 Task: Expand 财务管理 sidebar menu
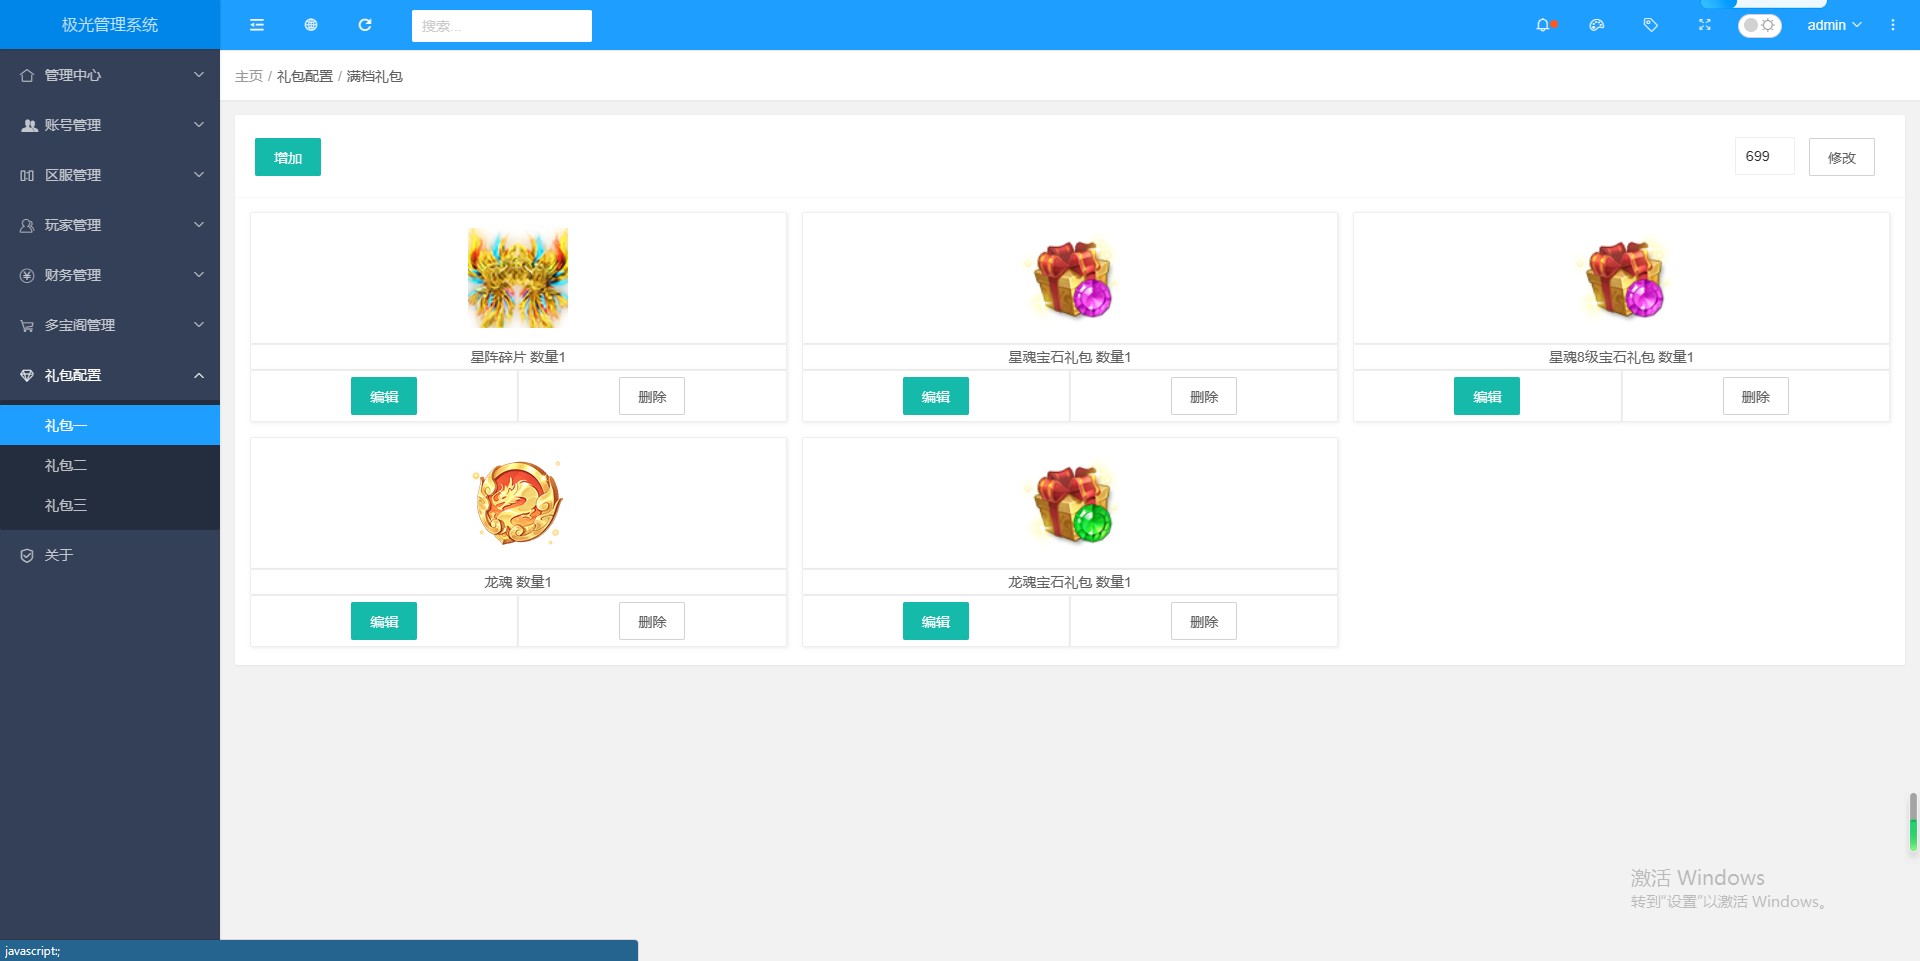coord(110,275)
